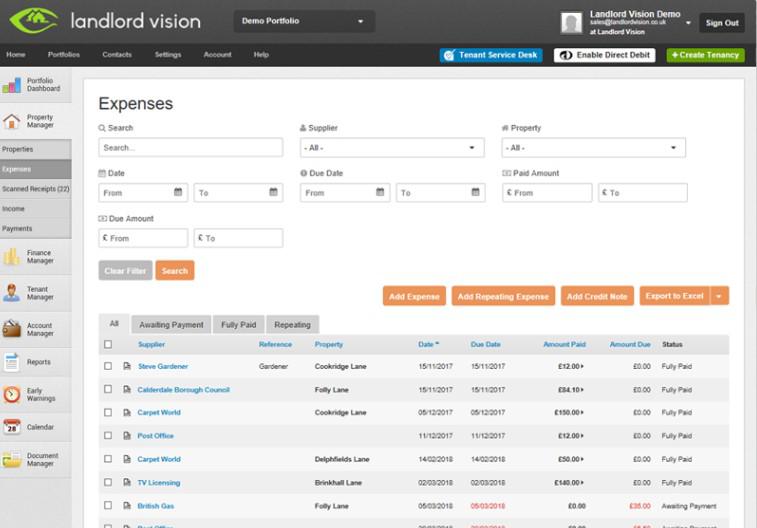Viewport: 757px width, 528px height.
Task: Open document icon for Steve Gardener row
Action: [x=127, y=366]
